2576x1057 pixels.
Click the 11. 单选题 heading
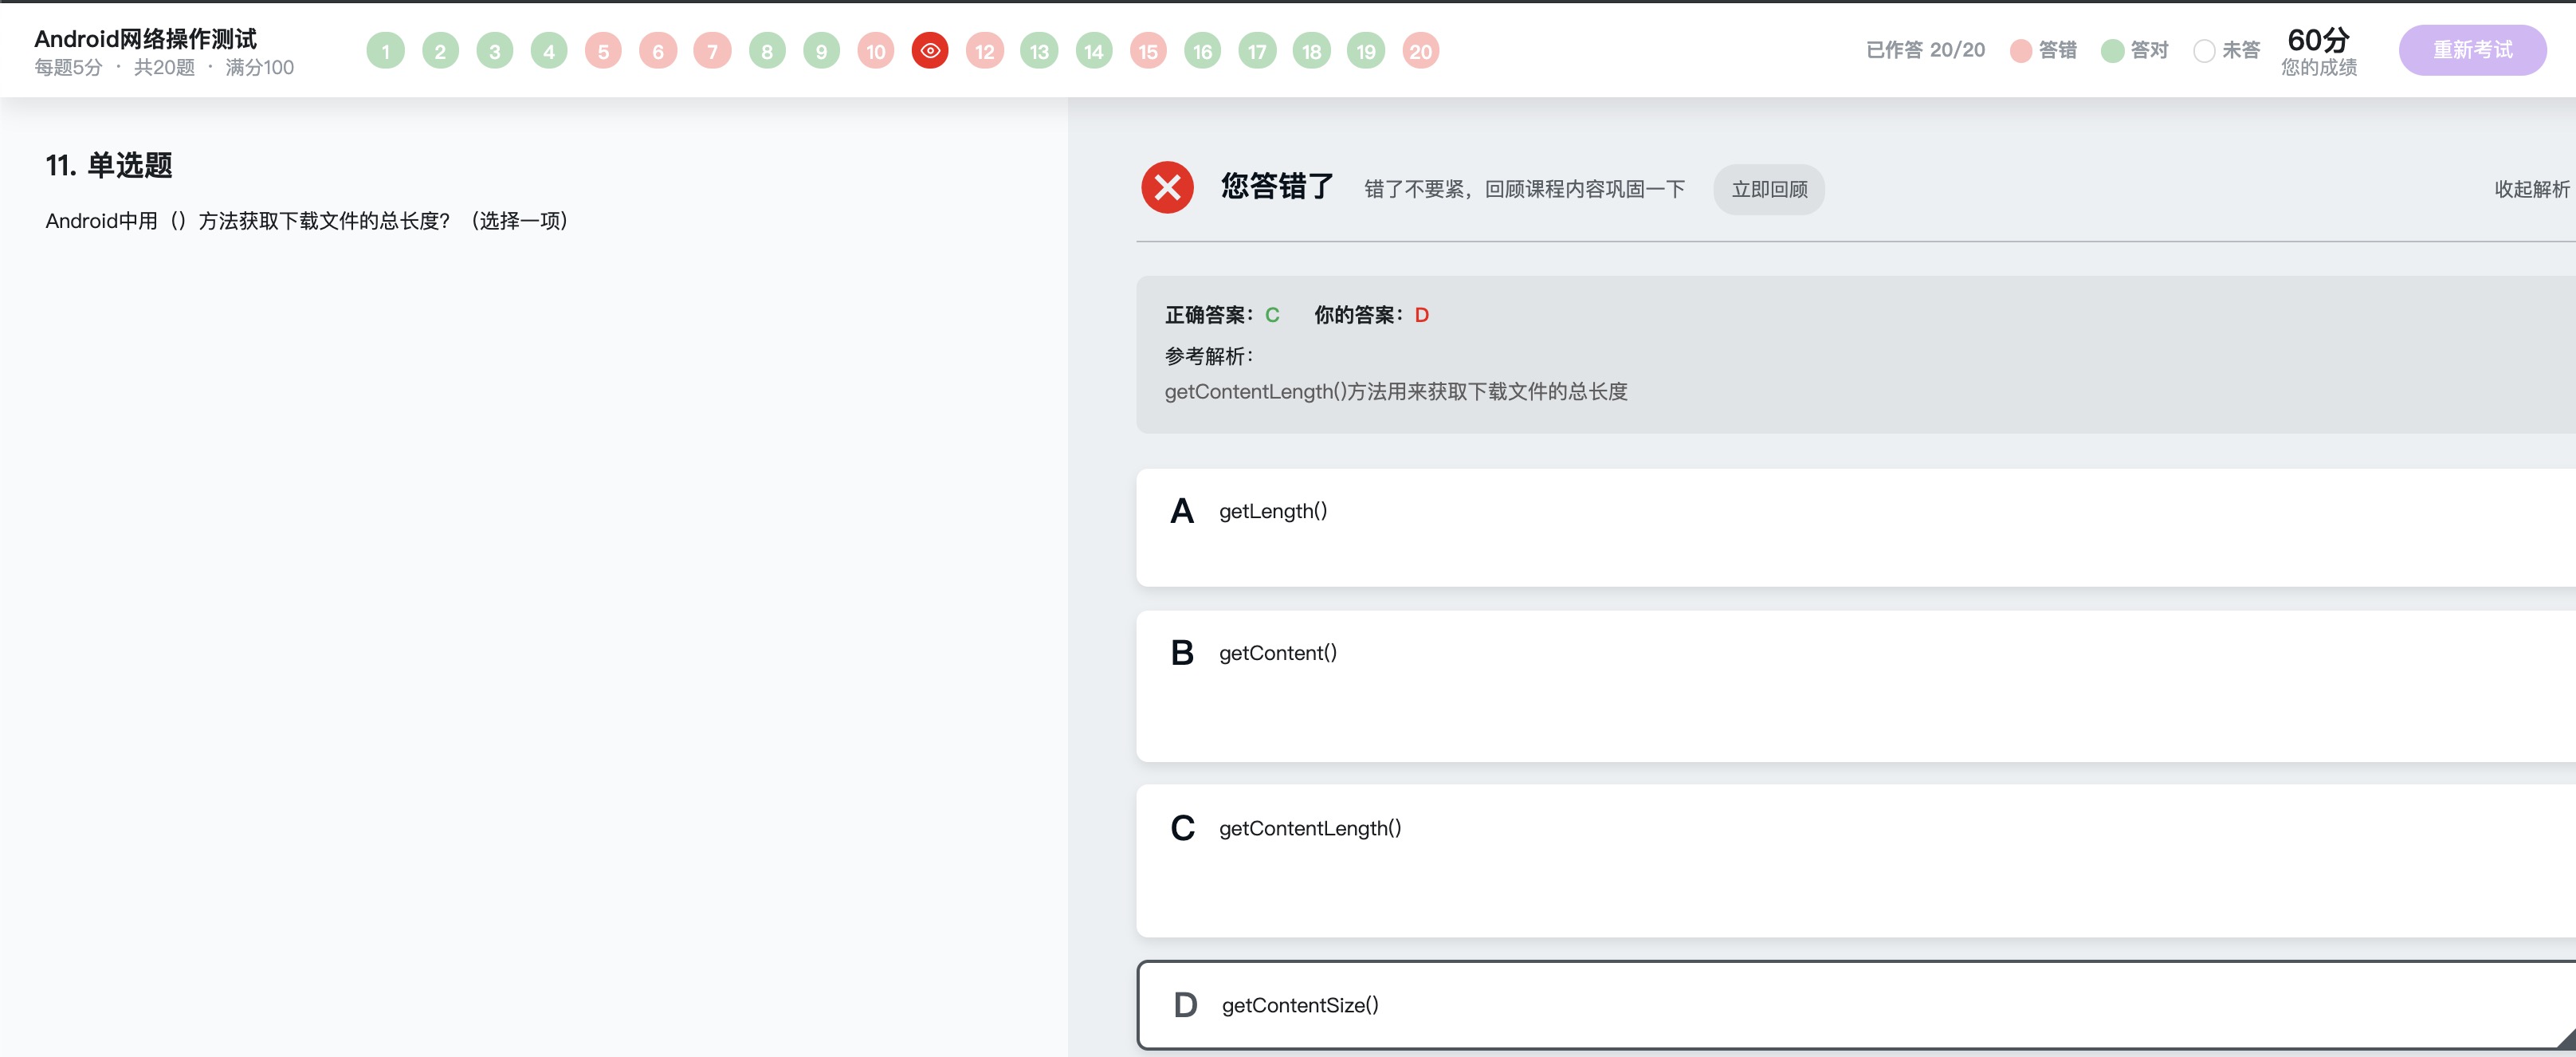tap(109, 165)
